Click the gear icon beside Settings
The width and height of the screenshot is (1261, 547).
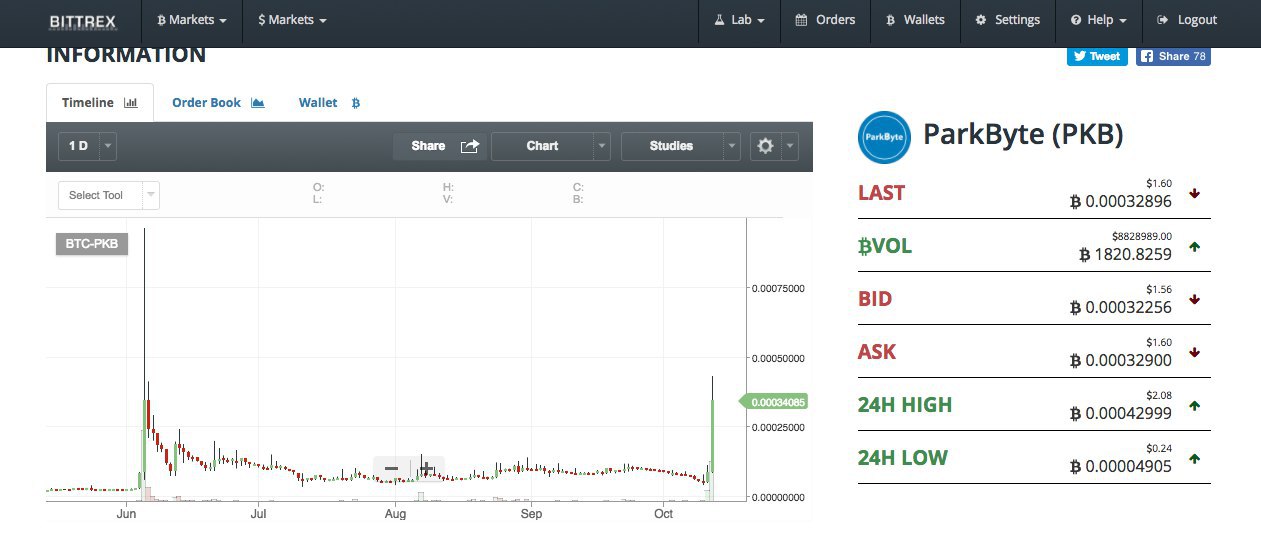981,20
